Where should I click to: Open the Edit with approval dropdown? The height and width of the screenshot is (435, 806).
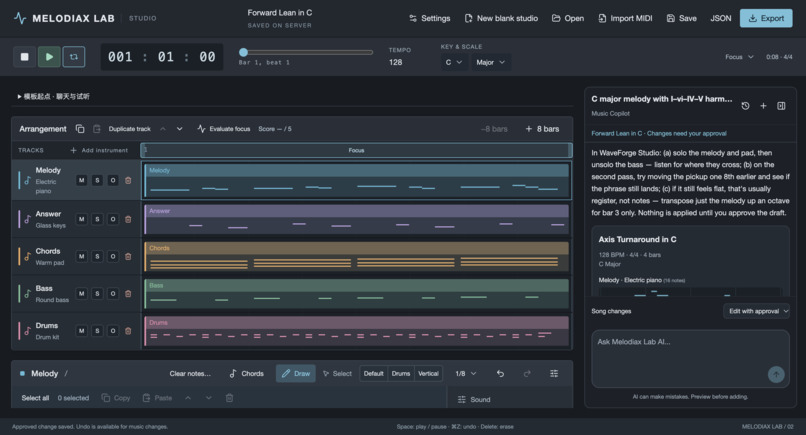pos(757,311)
